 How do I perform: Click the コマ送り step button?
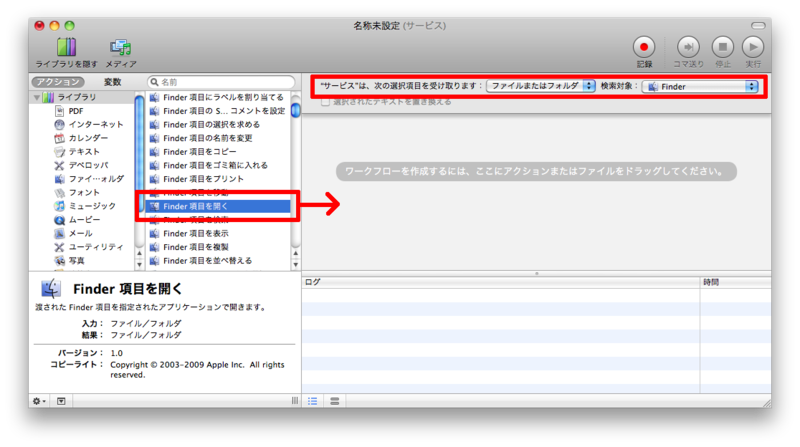[x=688, y=47]
